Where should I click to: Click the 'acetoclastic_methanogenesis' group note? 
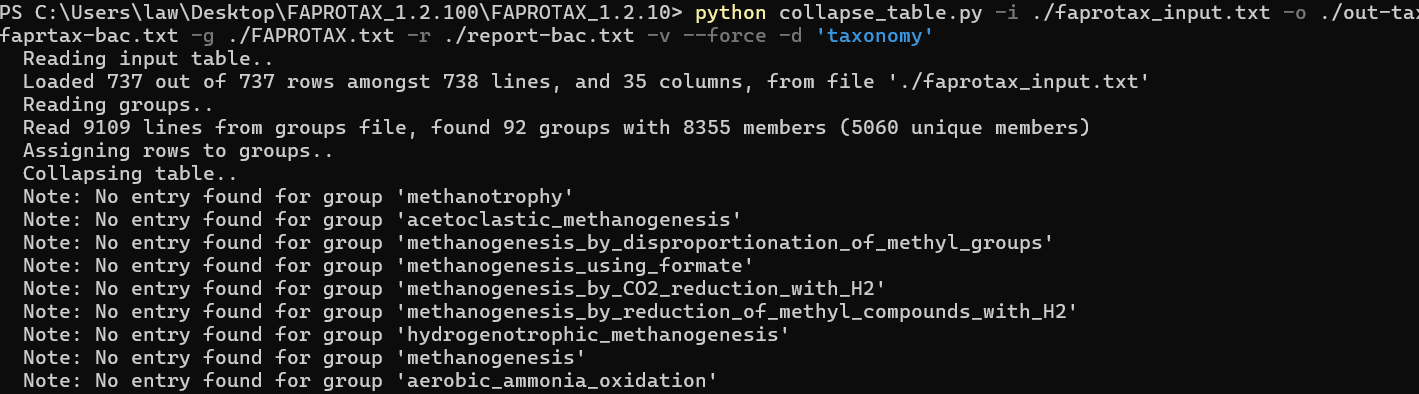[x=381, y=220]
